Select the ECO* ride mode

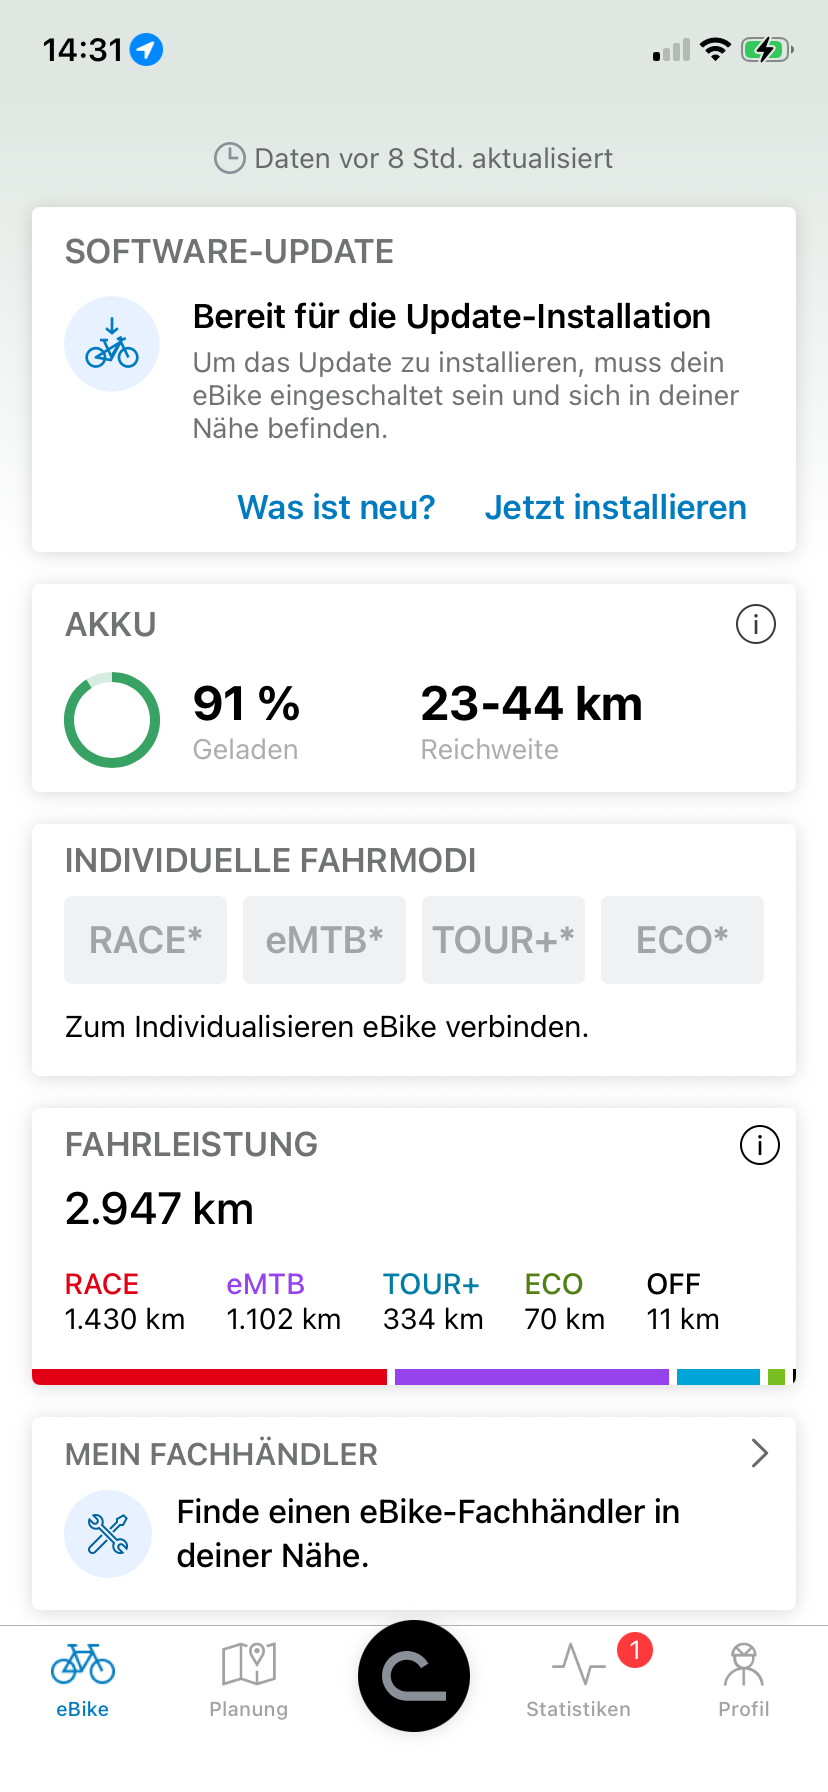682,940
